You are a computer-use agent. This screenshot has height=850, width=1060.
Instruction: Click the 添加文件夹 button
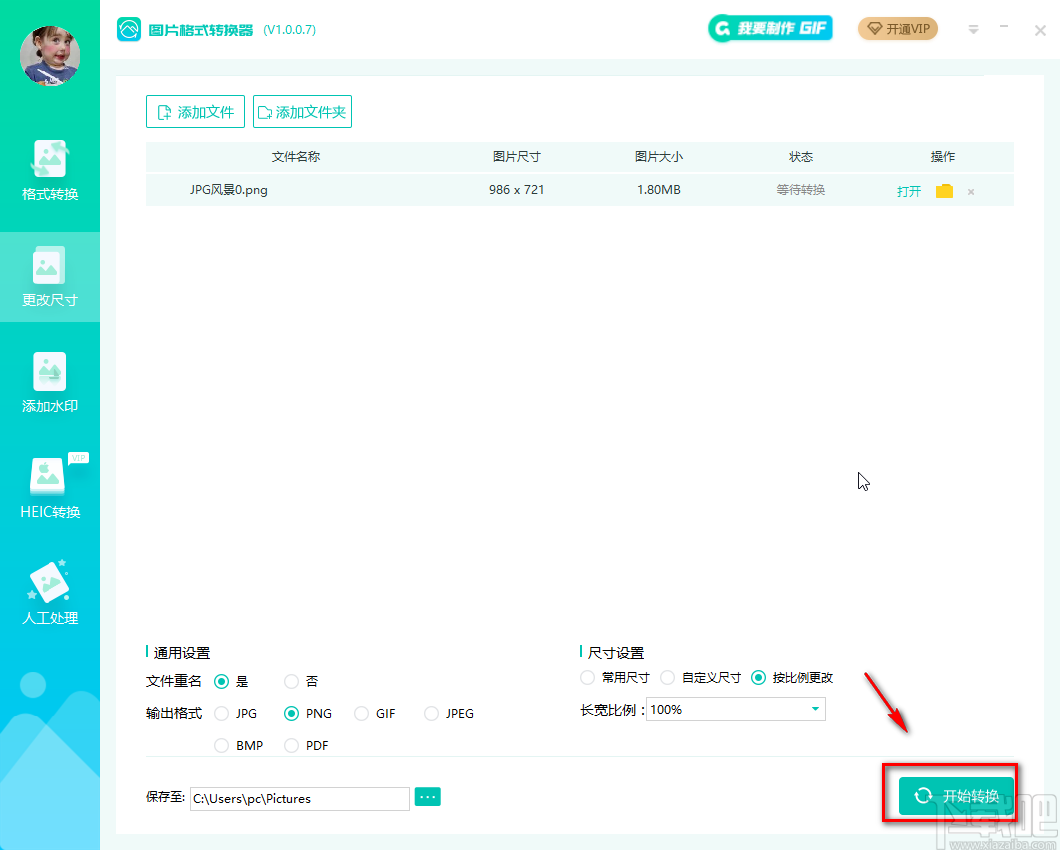[x=302, y=112]
